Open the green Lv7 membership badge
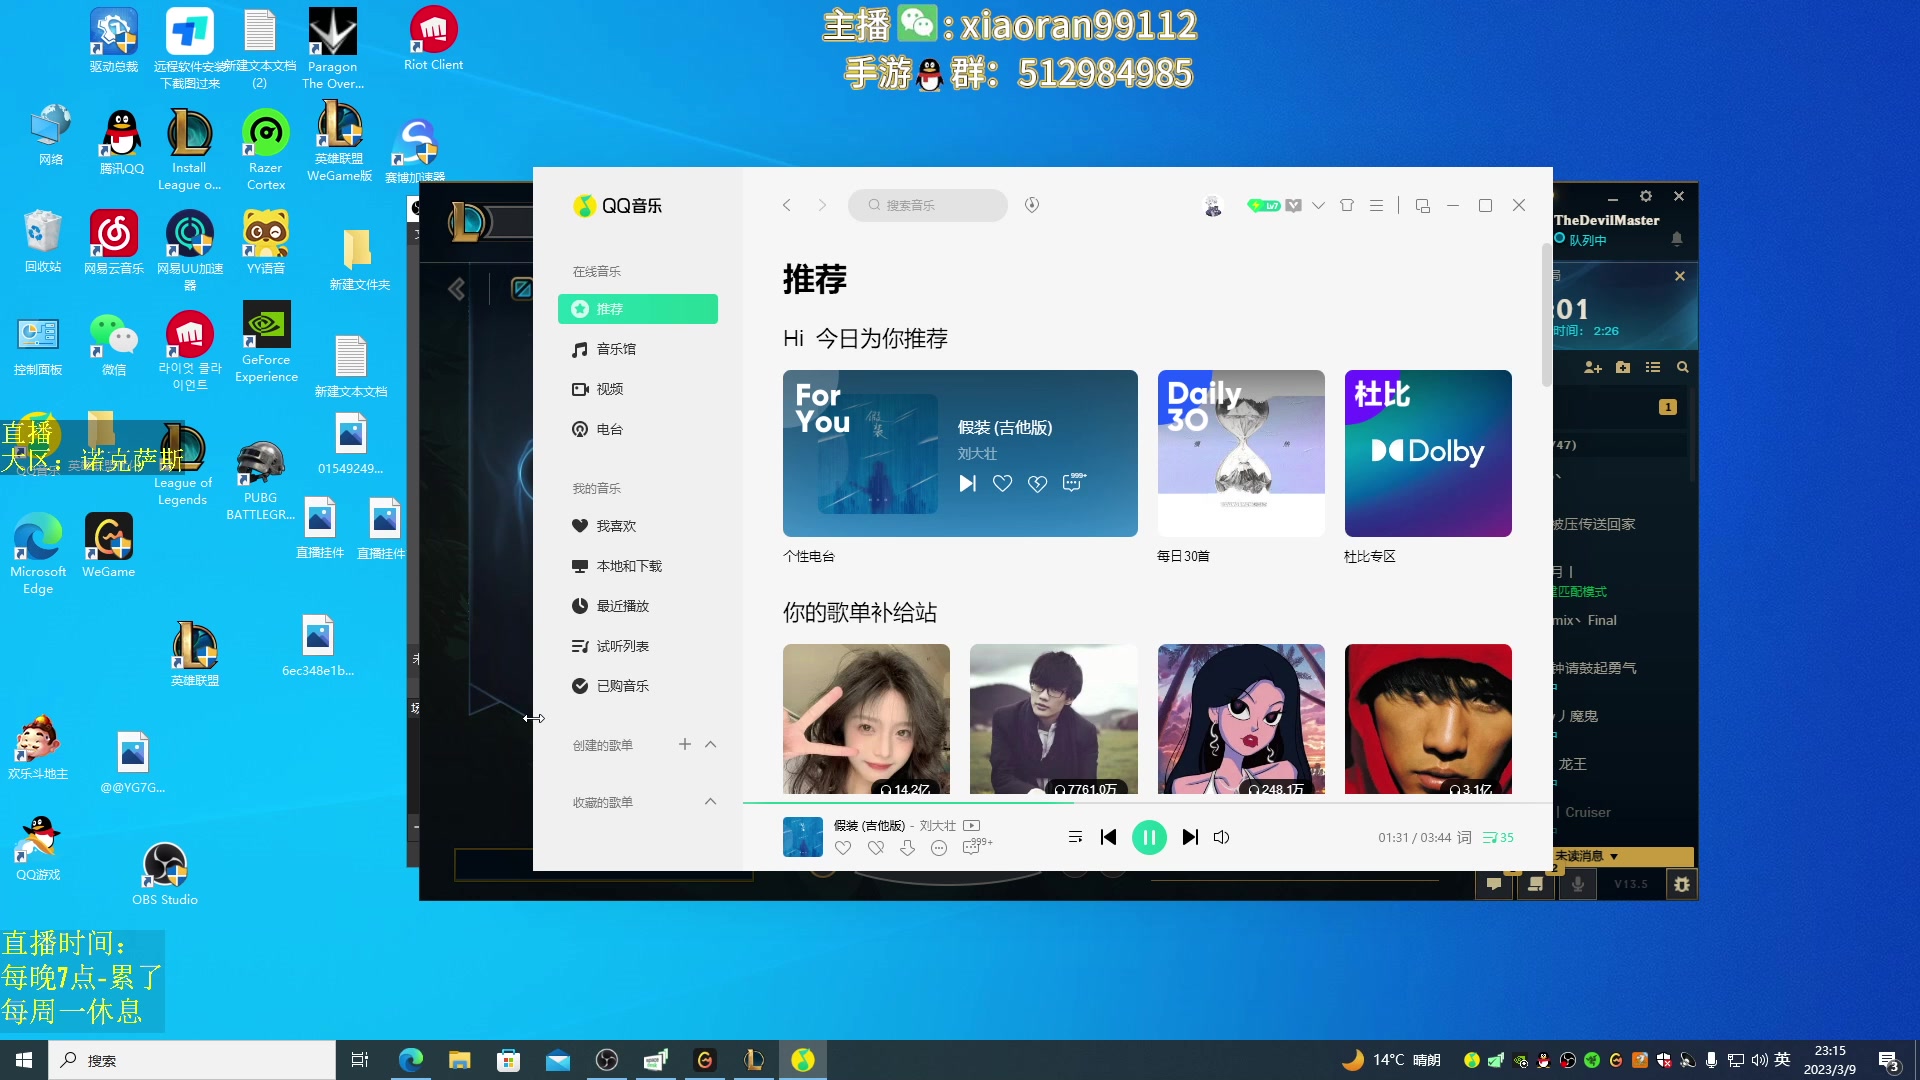Viewport: 1920px width, 1080px height. tap(1264, 205)
